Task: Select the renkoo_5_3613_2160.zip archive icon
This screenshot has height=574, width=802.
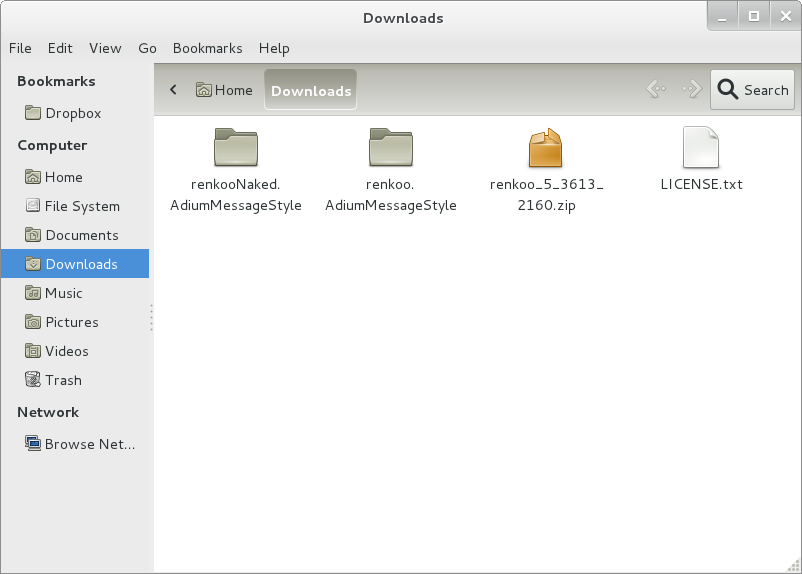Action: pyautogui.click(x=546, y=148)
